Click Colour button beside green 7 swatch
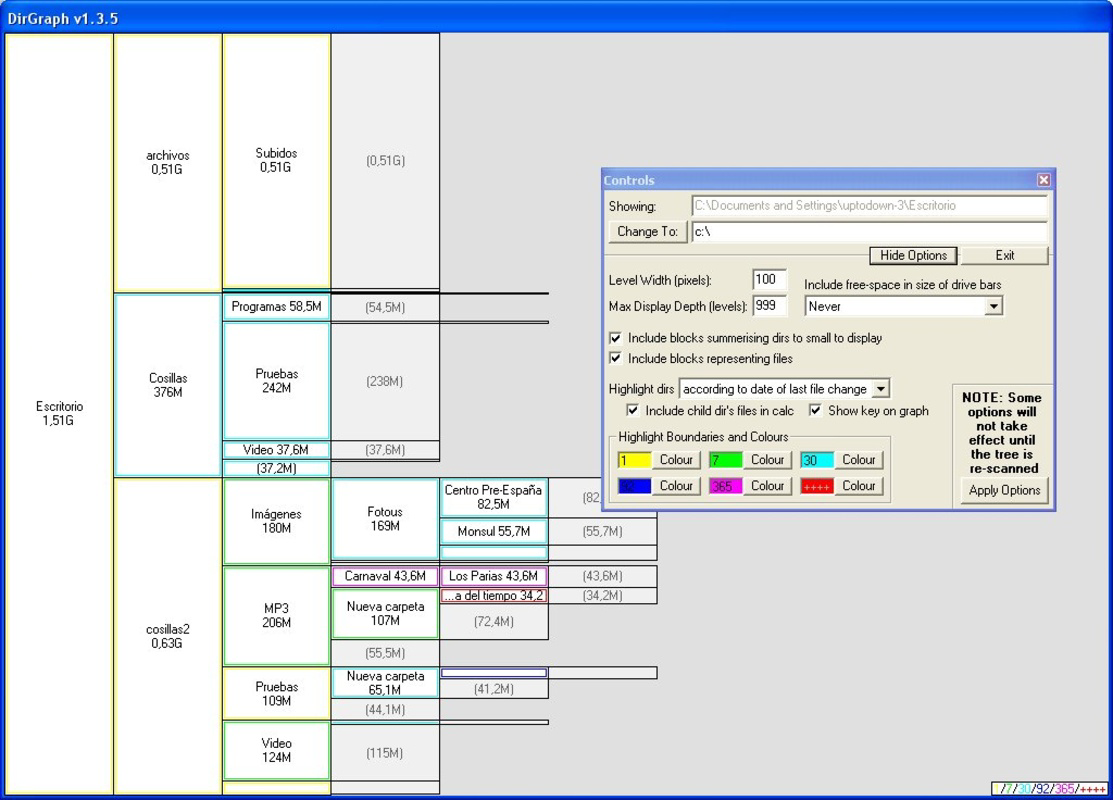This screenshot has height=800, width=1113. coord(767,460)
